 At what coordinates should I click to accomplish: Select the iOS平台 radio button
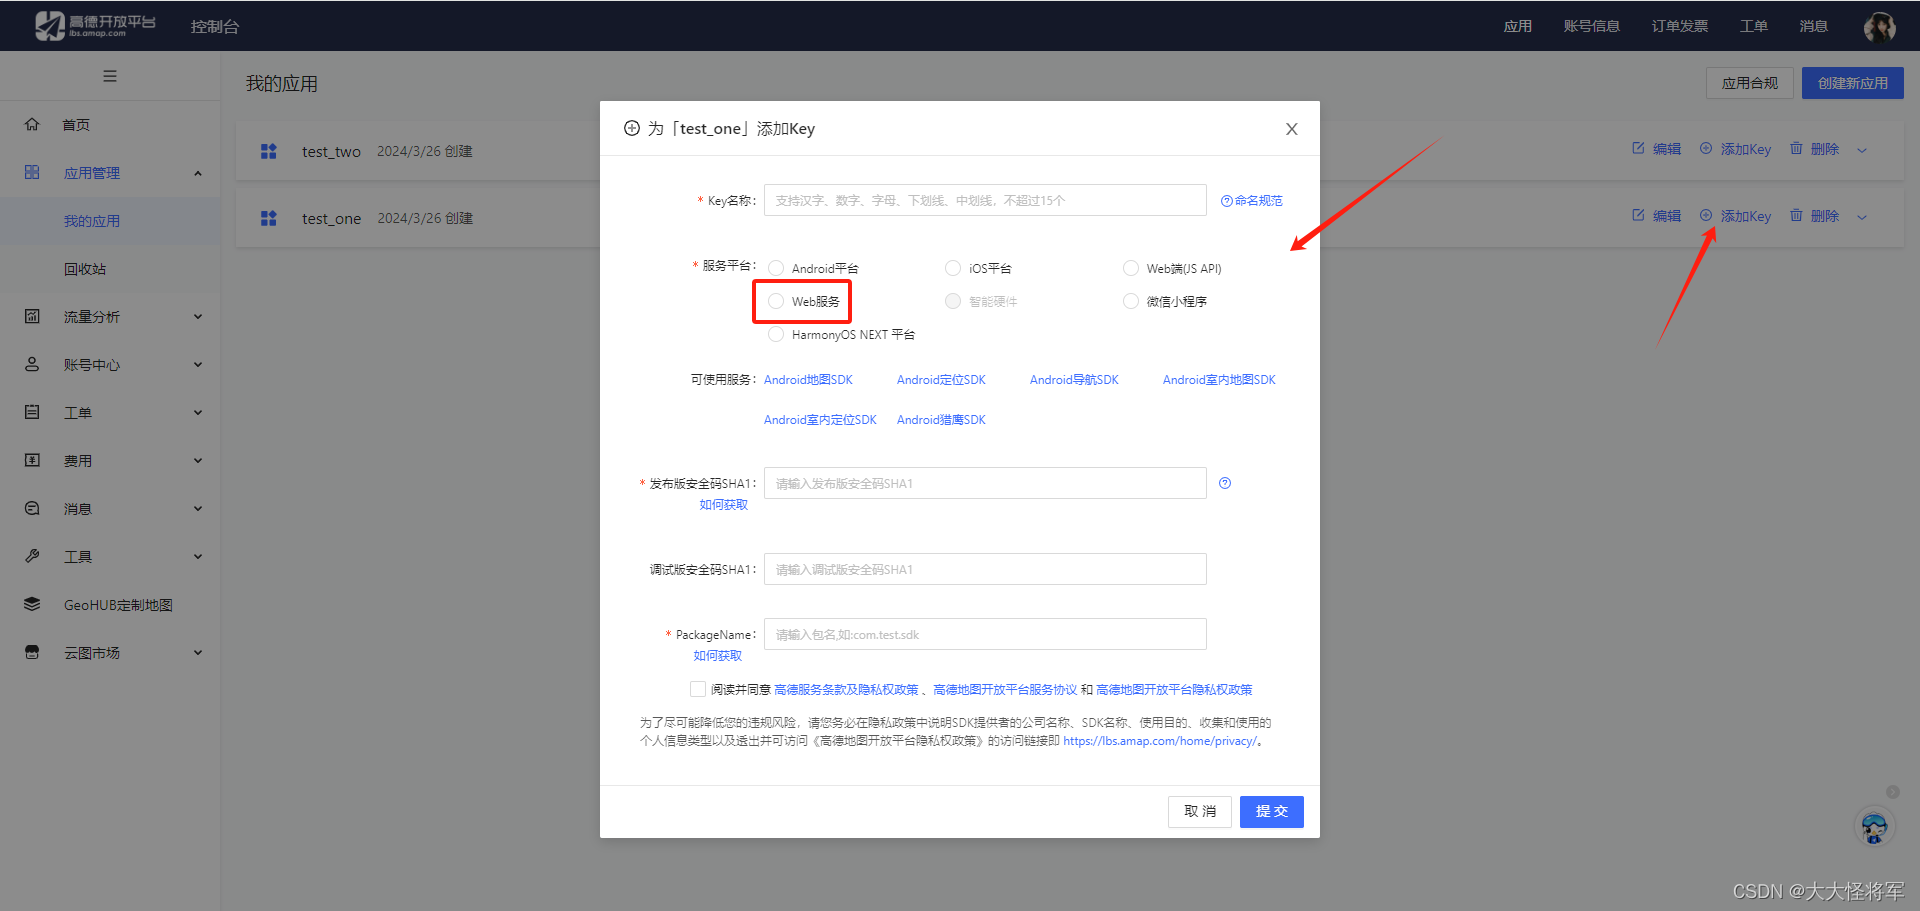(953, 268)
